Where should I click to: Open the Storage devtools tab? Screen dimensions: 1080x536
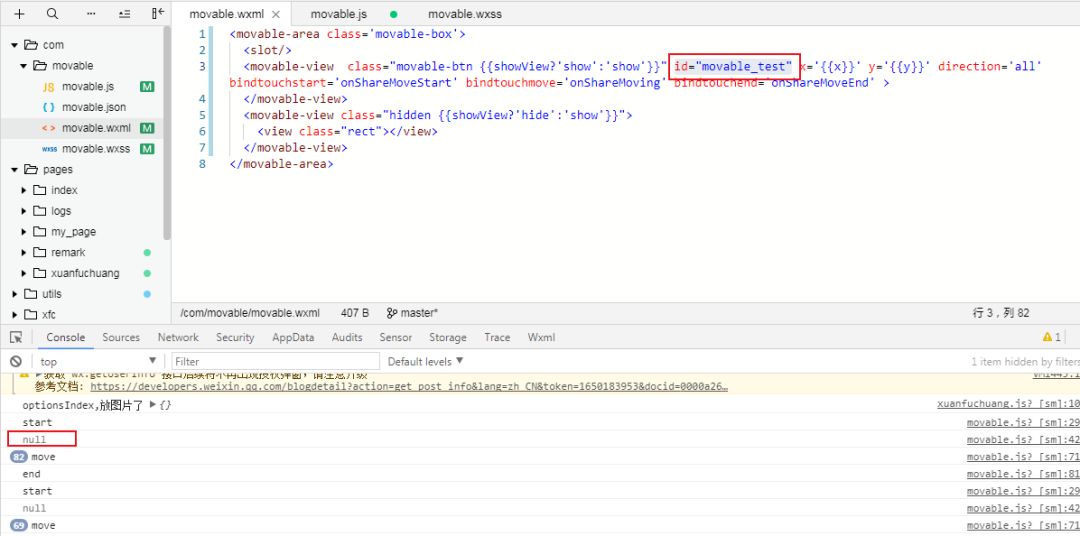click(448, 337)
